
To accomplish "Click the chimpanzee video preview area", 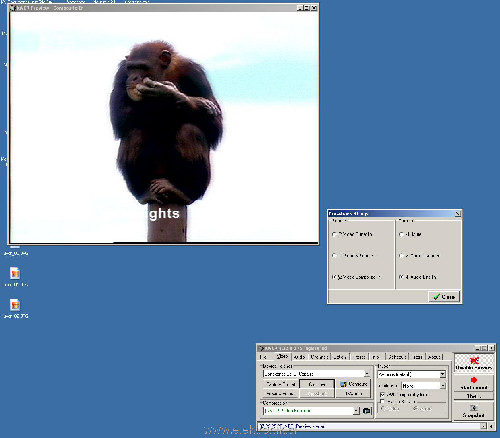I will click(164, 127).
